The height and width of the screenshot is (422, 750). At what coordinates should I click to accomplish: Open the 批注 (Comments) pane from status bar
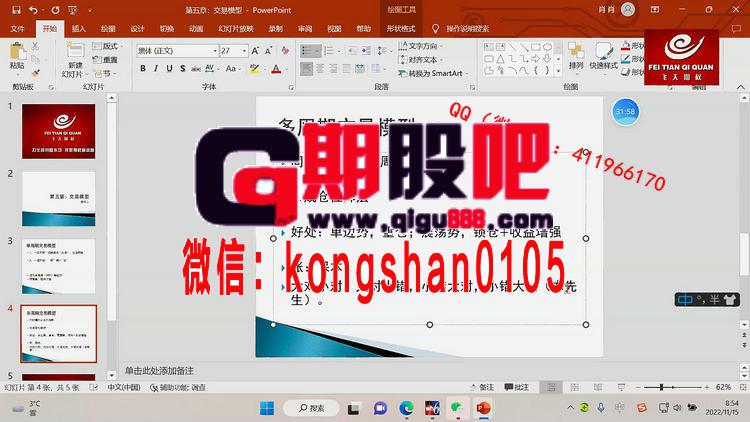[517, 387]
